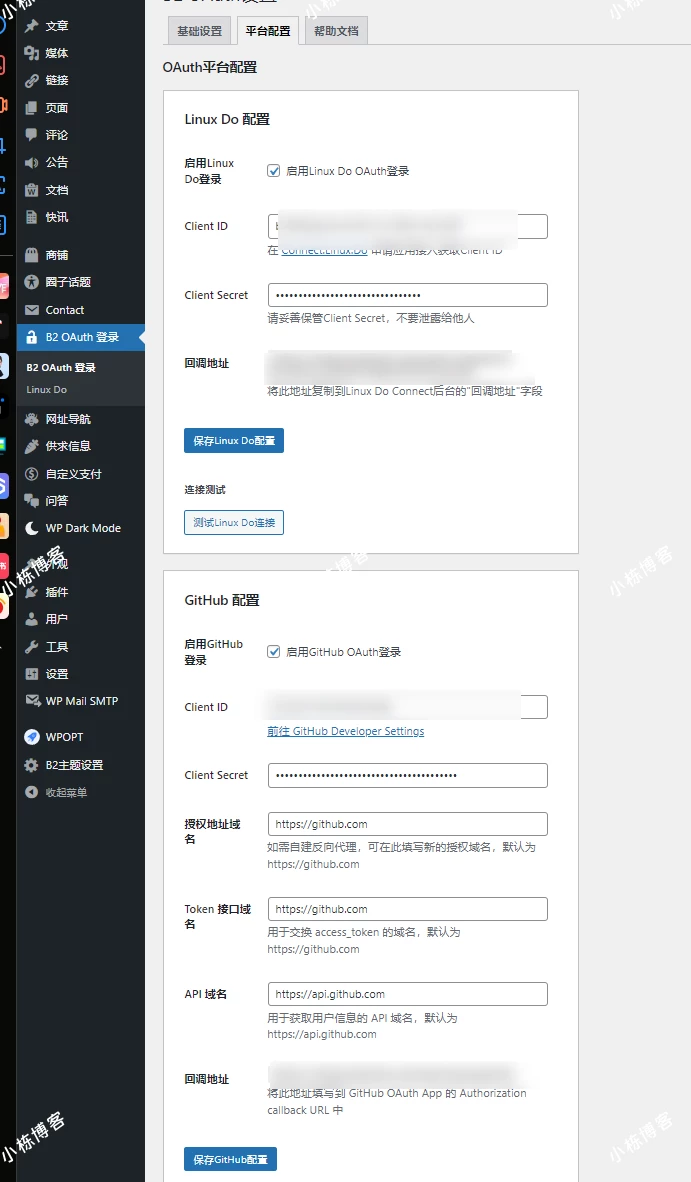The width and height of the screenshot is (691, 1182).
Task: Click the Linux Do Client ID field
Action: click(408, 226)
